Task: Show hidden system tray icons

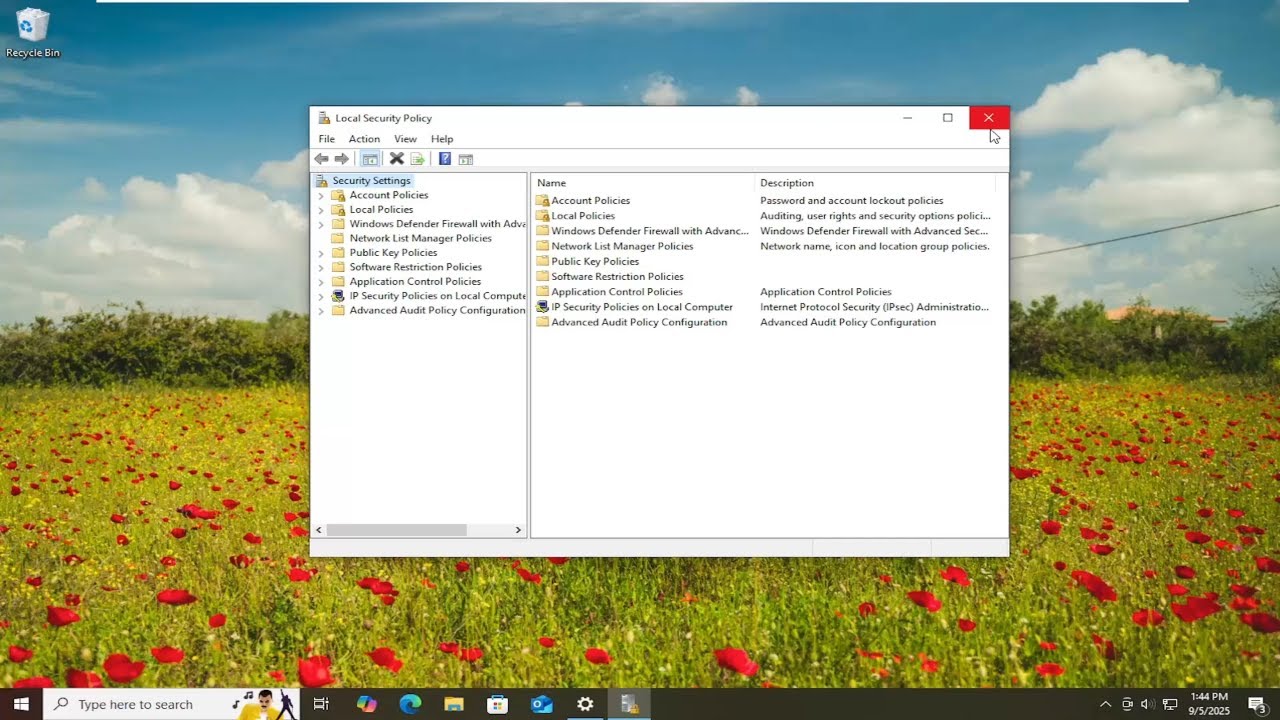Action: [1105, 704]
